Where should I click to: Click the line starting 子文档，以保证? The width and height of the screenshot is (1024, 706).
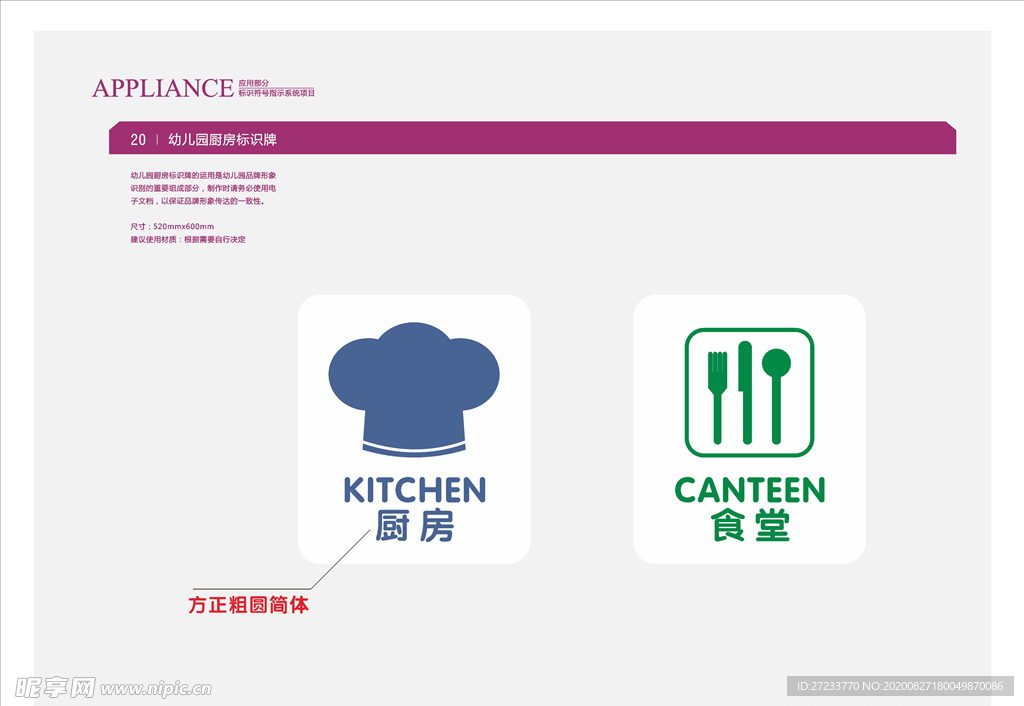pyautogui.click(x=197, y=201)
